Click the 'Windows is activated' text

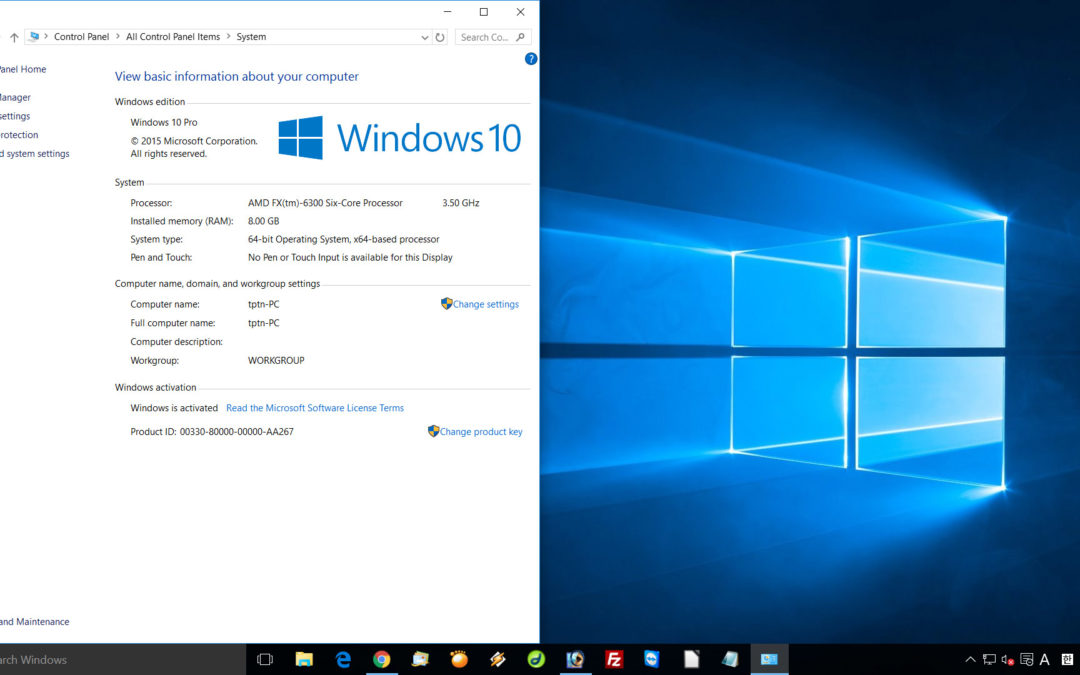(x=174, y=408)
